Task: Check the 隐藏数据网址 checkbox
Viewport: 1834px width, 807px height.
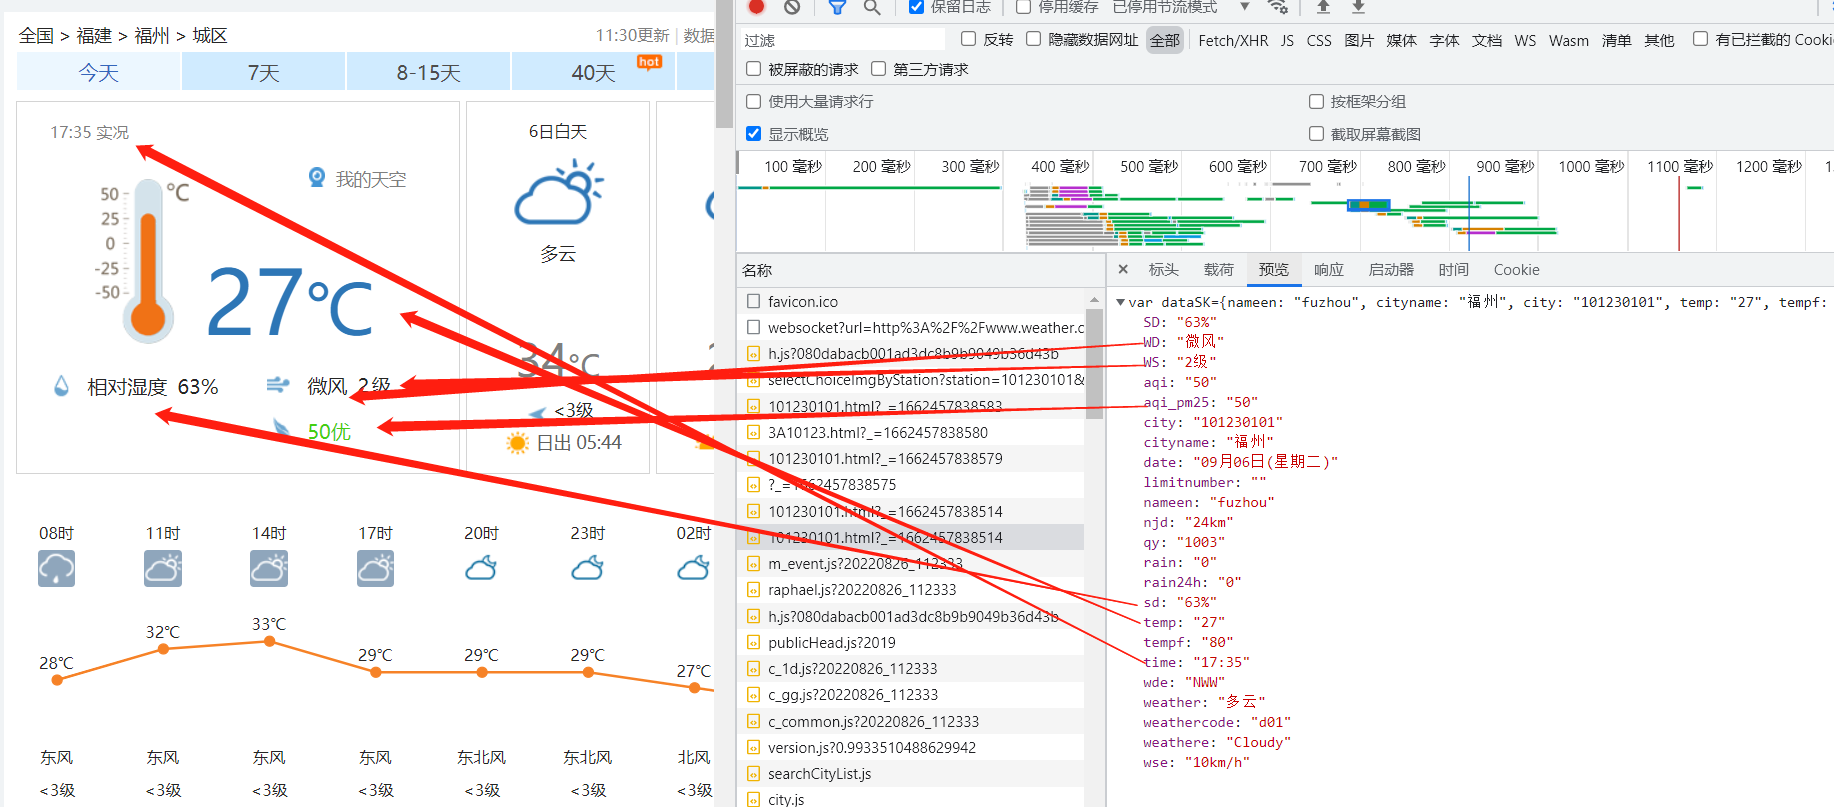Action: click(1034, 39)
